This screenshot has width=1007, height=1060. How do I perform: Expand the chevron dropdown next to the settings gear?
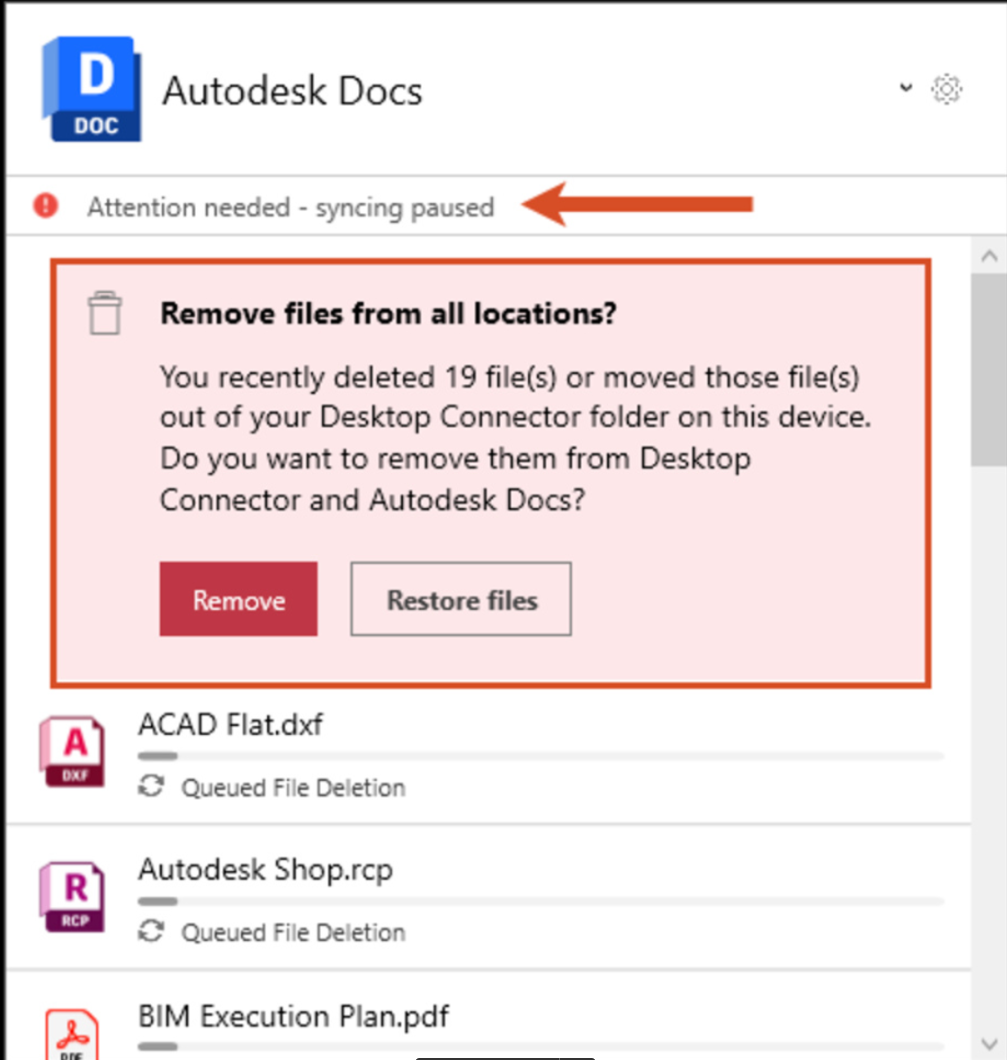pyautogui.click(x=905, y=89)
